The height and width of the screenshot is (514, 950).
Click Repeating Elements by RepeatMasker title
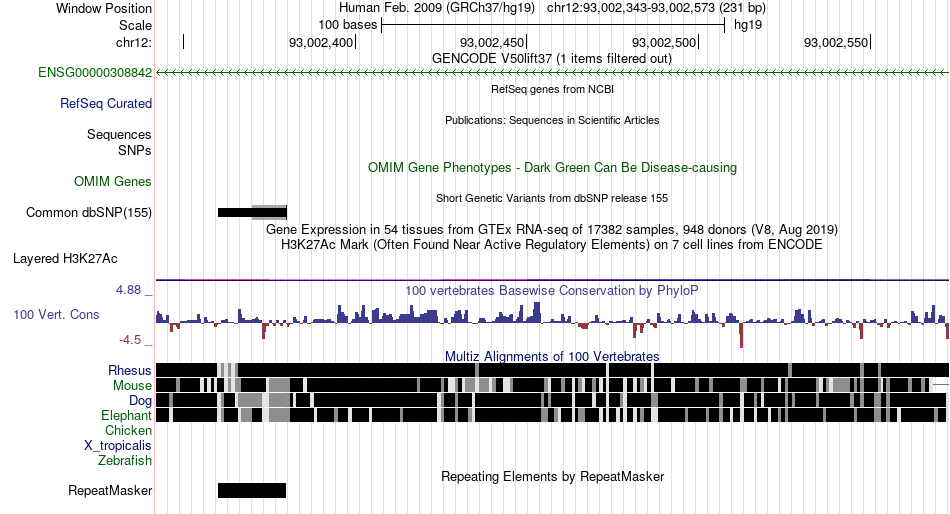click(x=552, y=476)
